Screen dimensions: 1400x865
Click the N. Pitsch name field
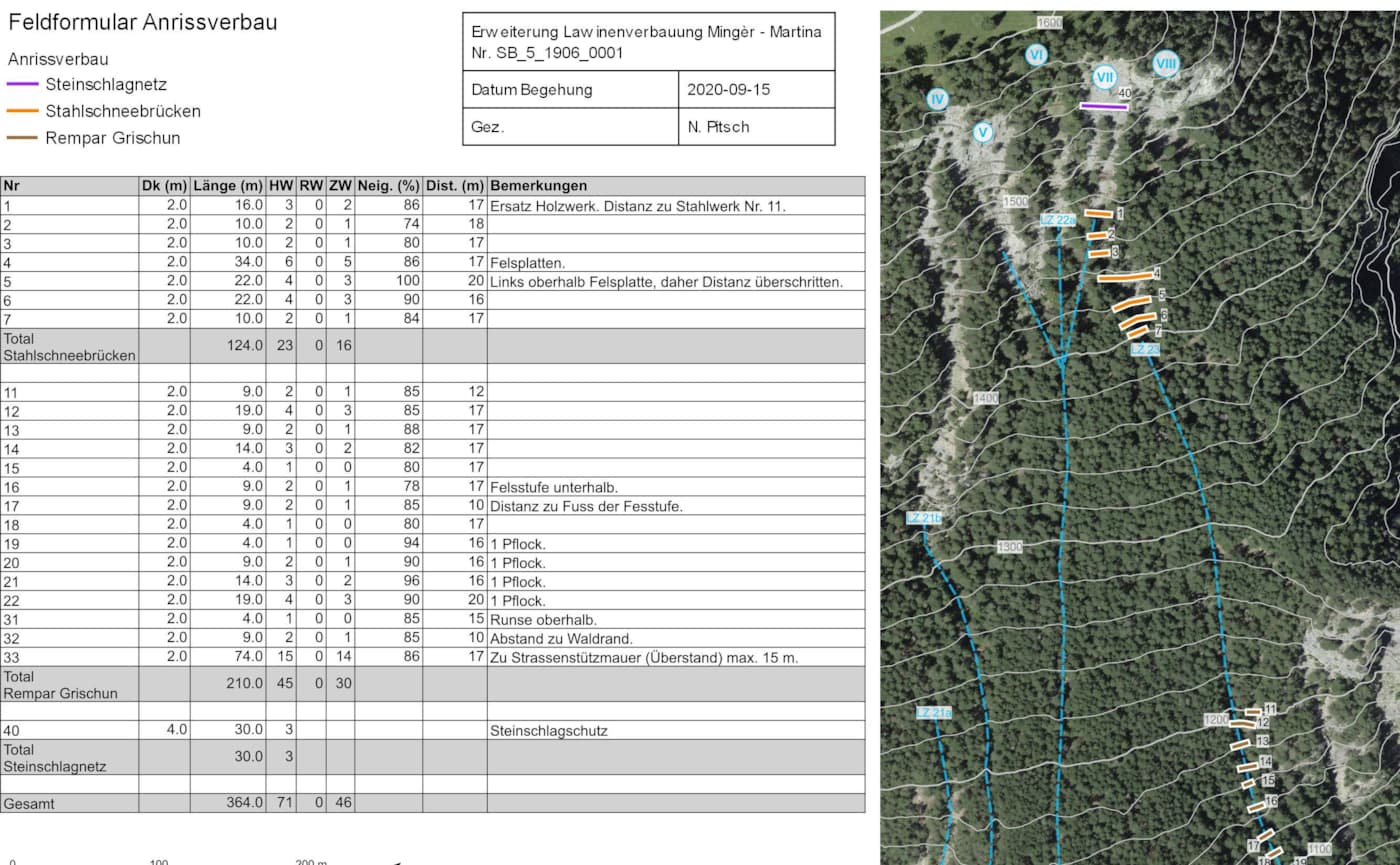(718, 127)
